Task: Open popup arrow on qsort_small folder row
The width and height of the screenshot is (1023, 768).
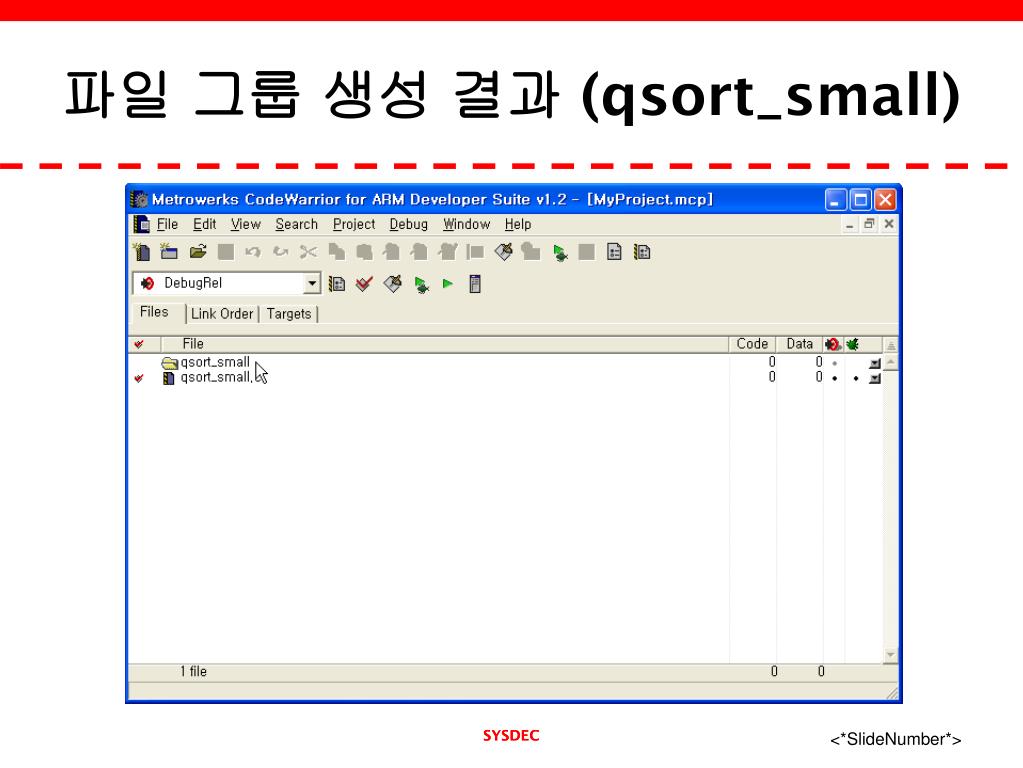Action: click(875, 363)
